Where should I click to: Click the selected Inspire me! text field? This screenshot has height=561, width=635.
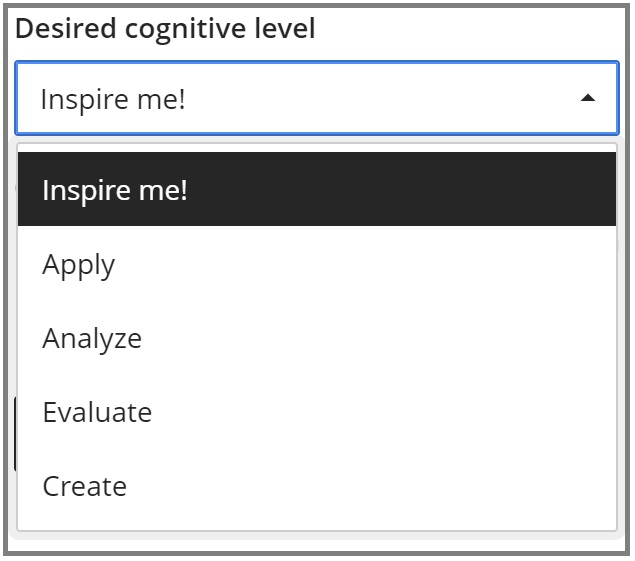pos(113,100)
